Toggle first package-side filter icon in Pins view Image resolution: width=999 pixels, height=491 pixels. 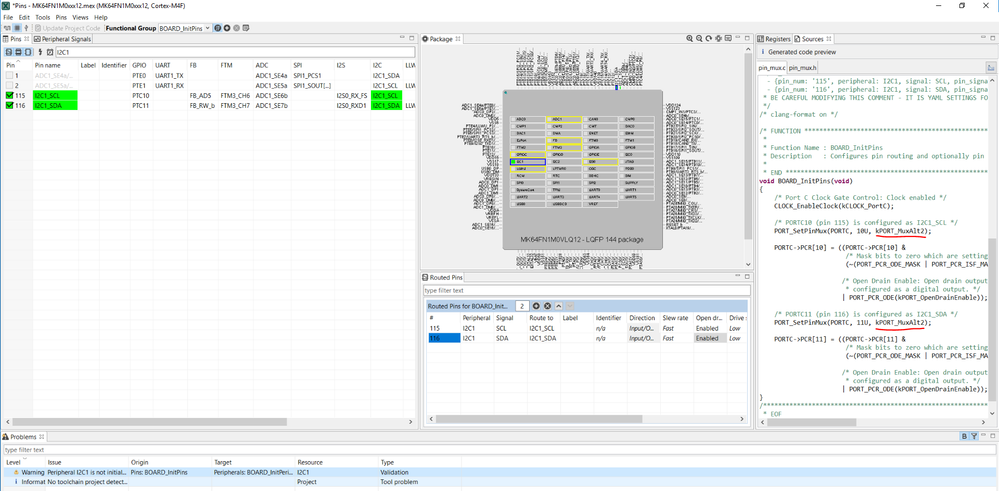coord(9,52)
